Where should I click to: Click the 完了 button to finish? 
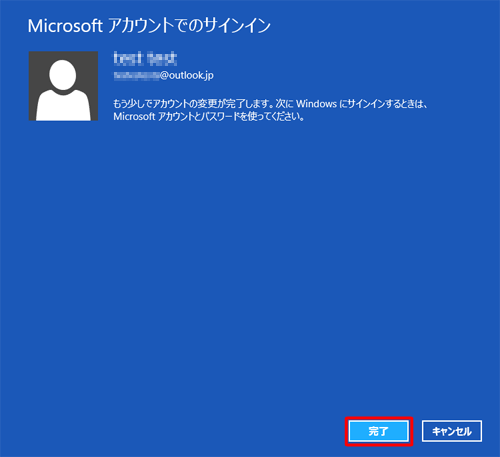[379, 431]
